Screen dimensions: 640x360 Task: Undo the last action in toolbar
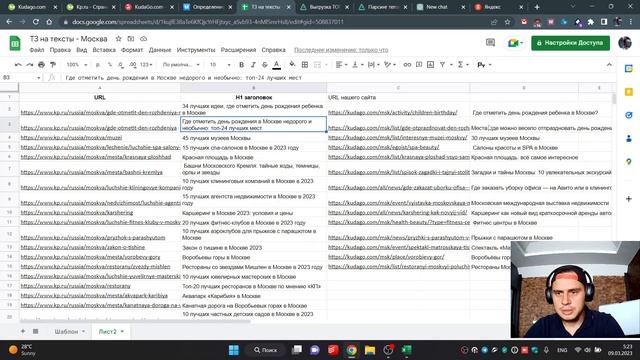[18, 64]
